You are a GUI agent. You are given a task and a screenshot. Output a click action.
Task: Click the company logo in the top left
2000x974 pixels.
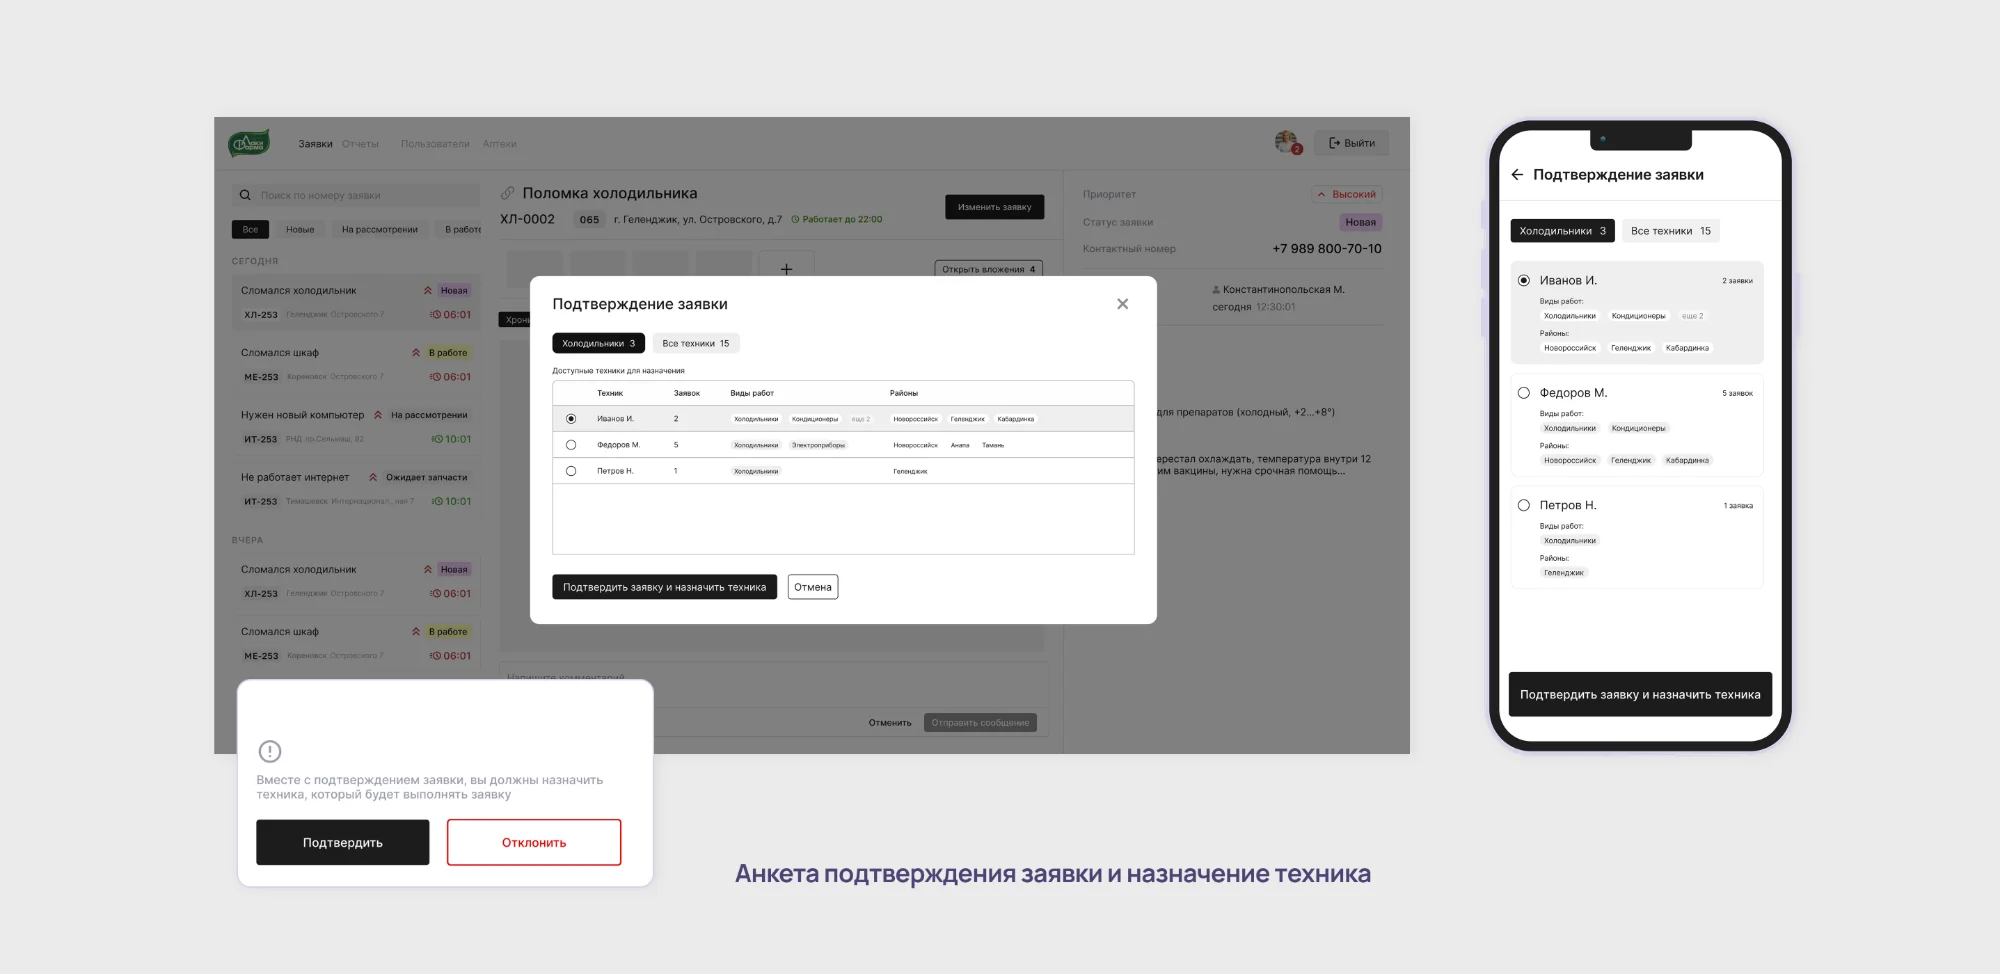251,141
